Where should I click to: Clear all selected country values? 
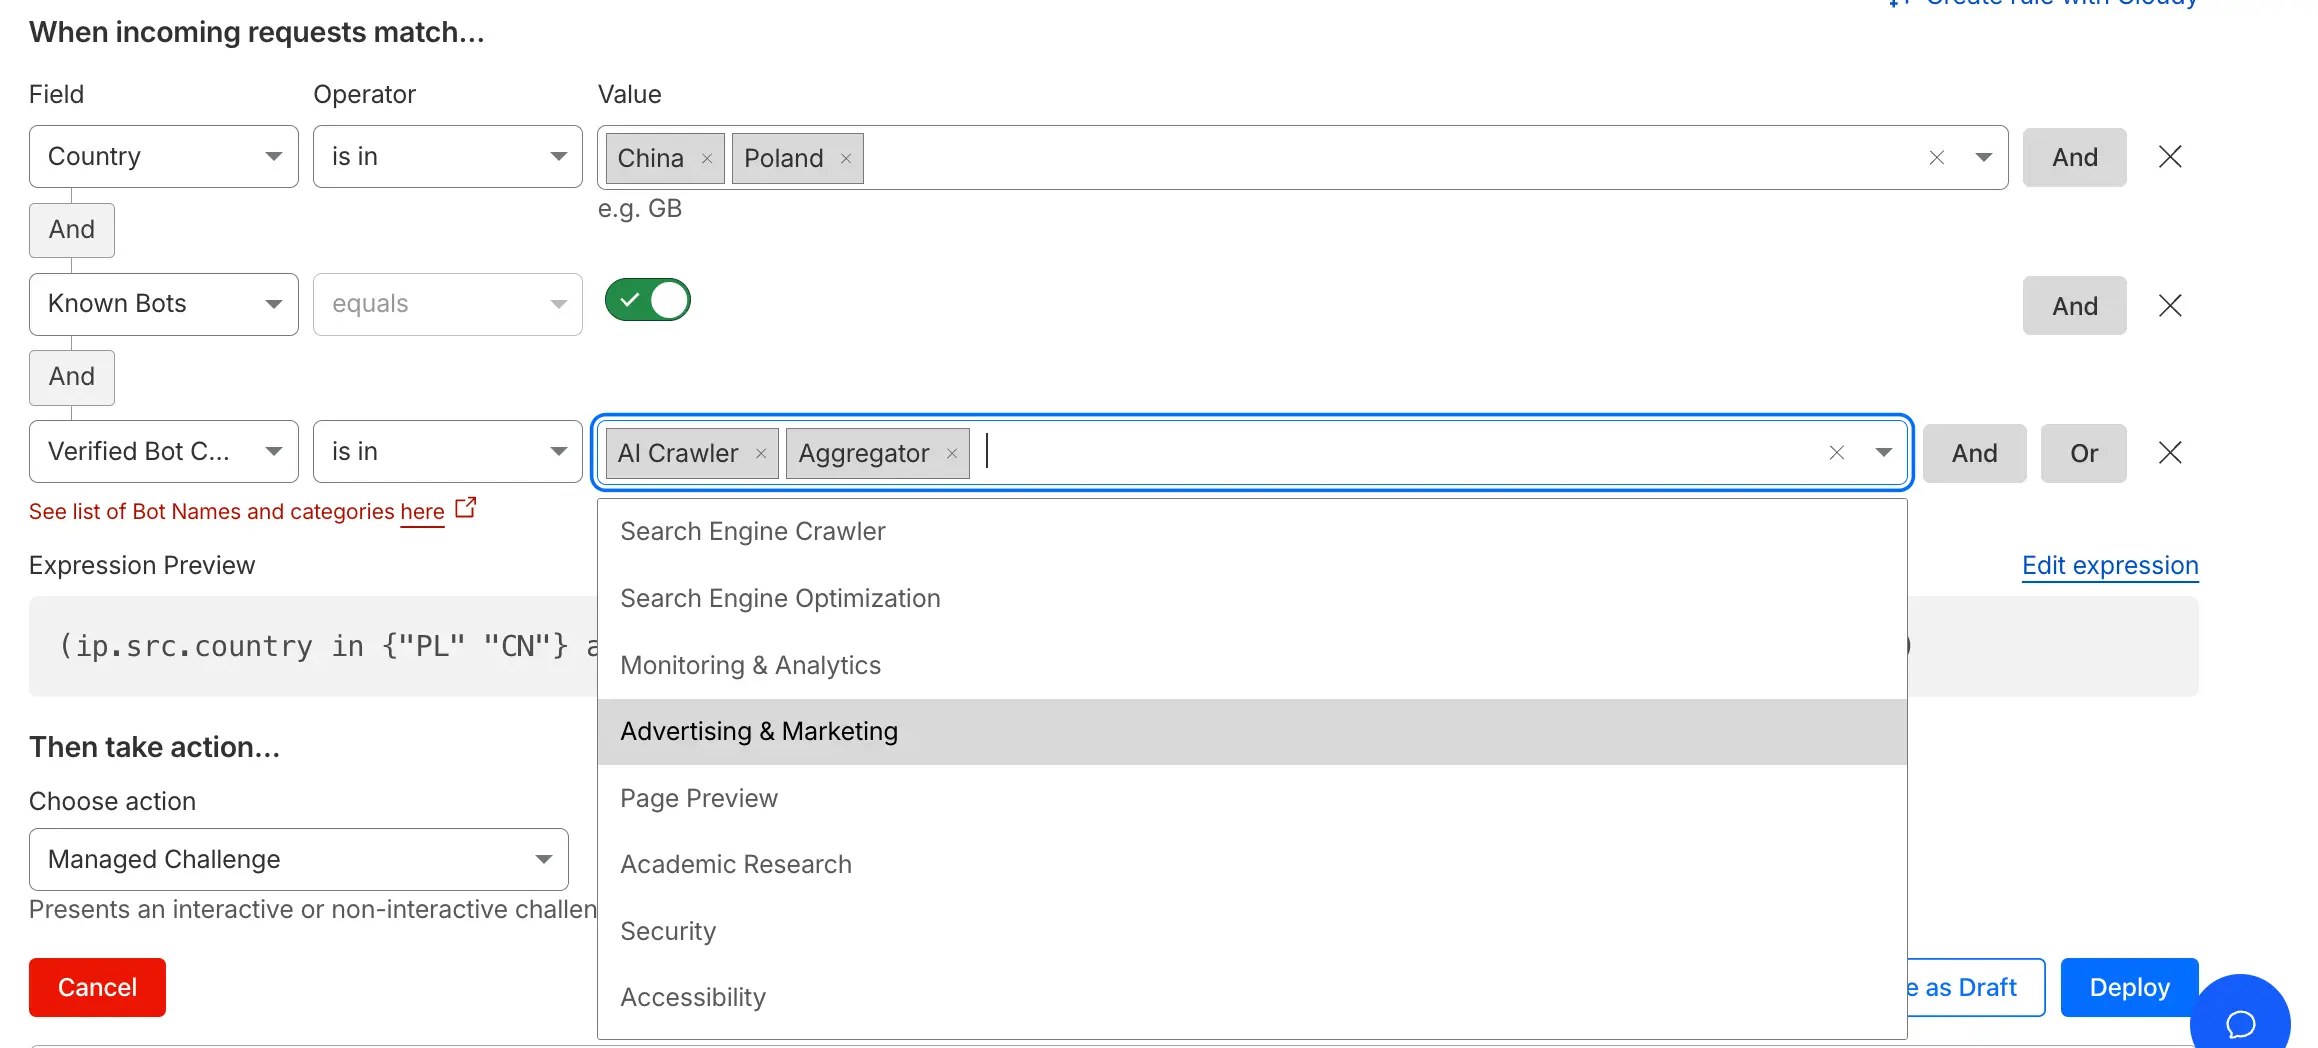tap(1937, 158)
